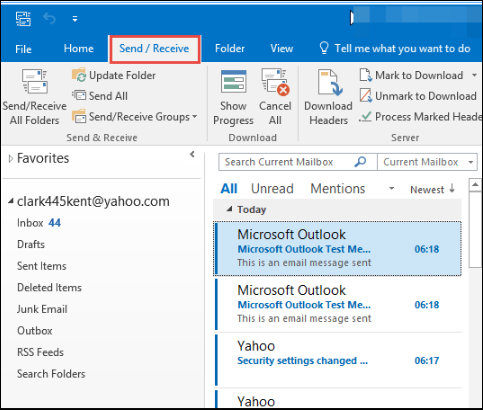Open RSS Feeds folder
The height and width of the screenshot is (410, 483).
(40, 352)
